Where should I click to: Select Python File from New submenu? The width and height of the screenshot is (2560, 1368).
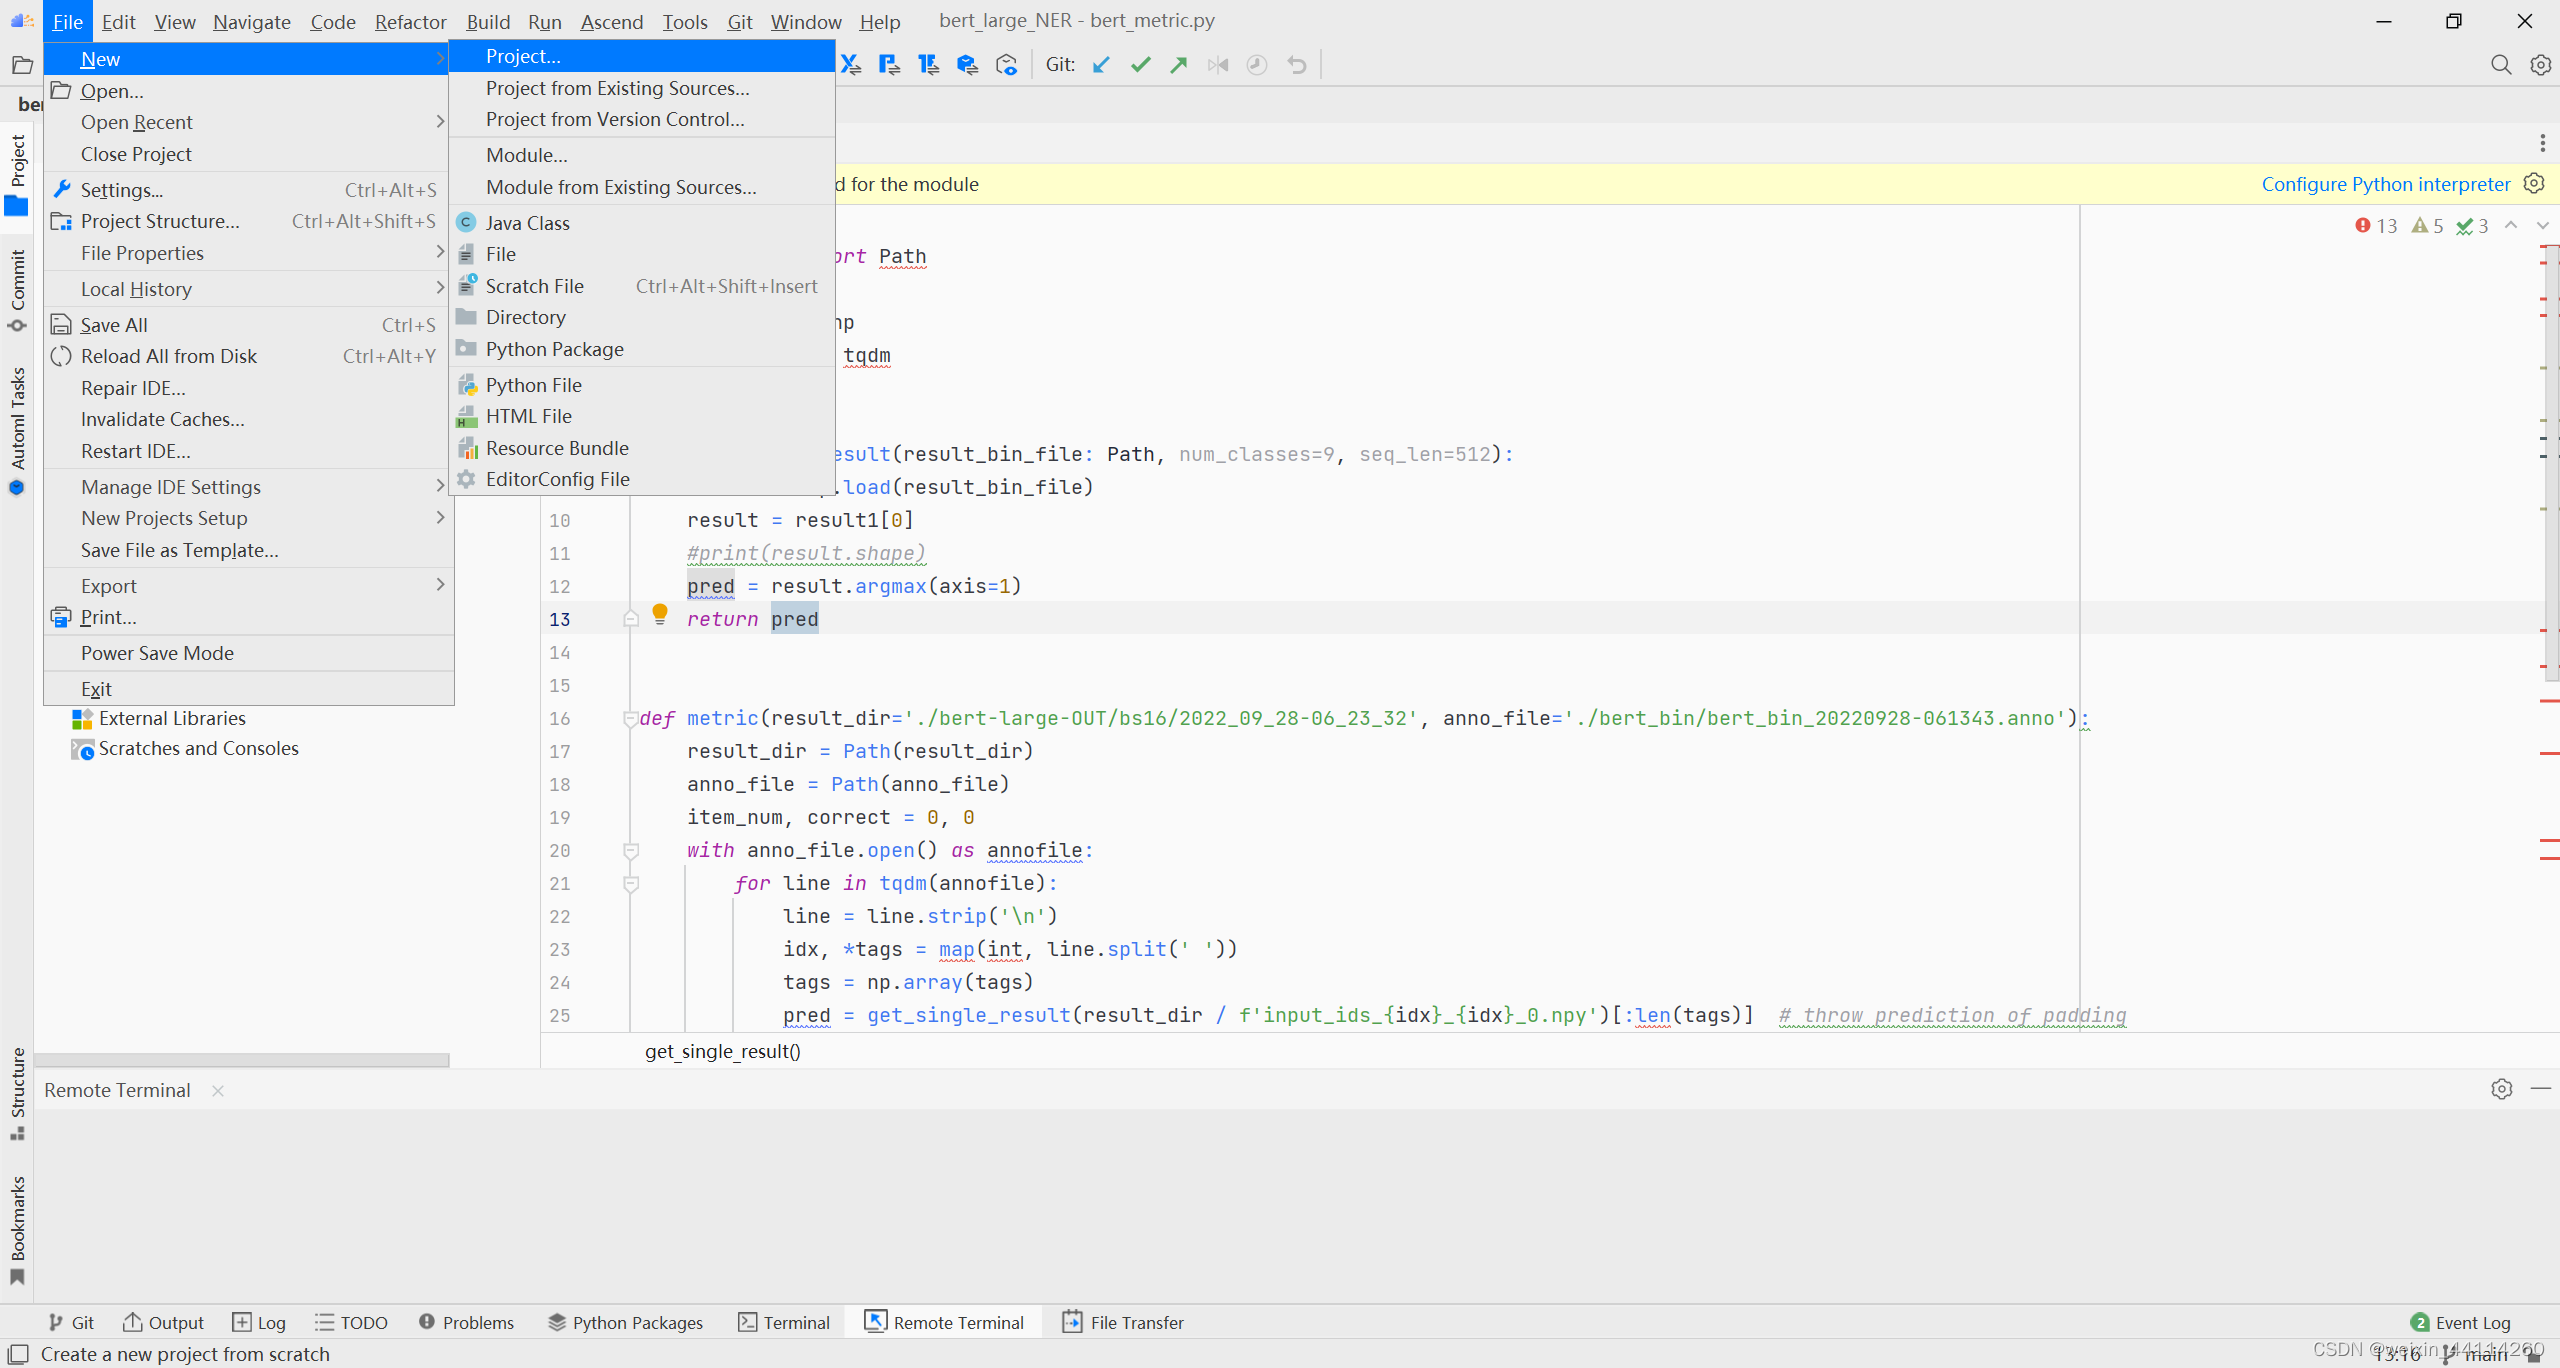533,385
